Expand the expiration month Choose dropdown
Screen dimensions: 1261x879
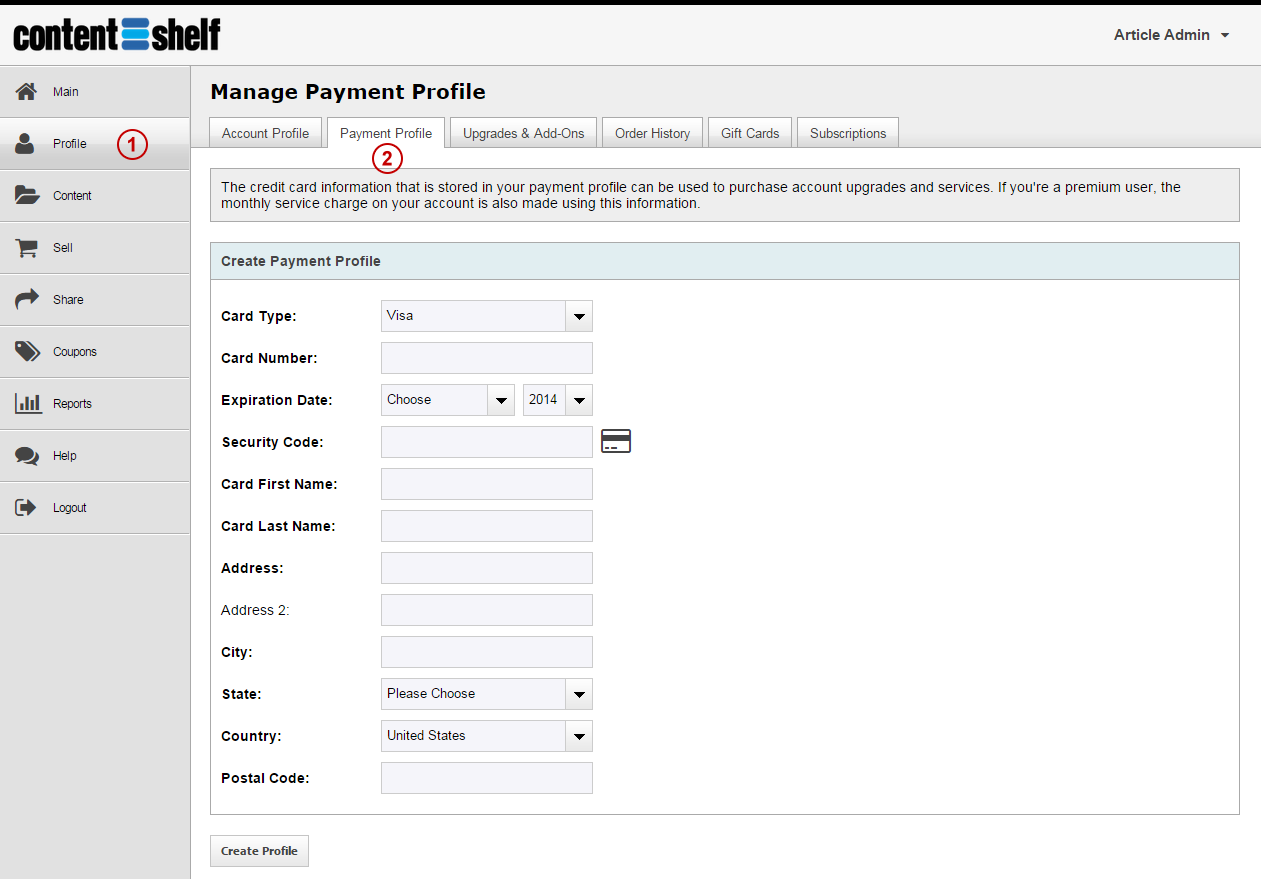point(448,400)
